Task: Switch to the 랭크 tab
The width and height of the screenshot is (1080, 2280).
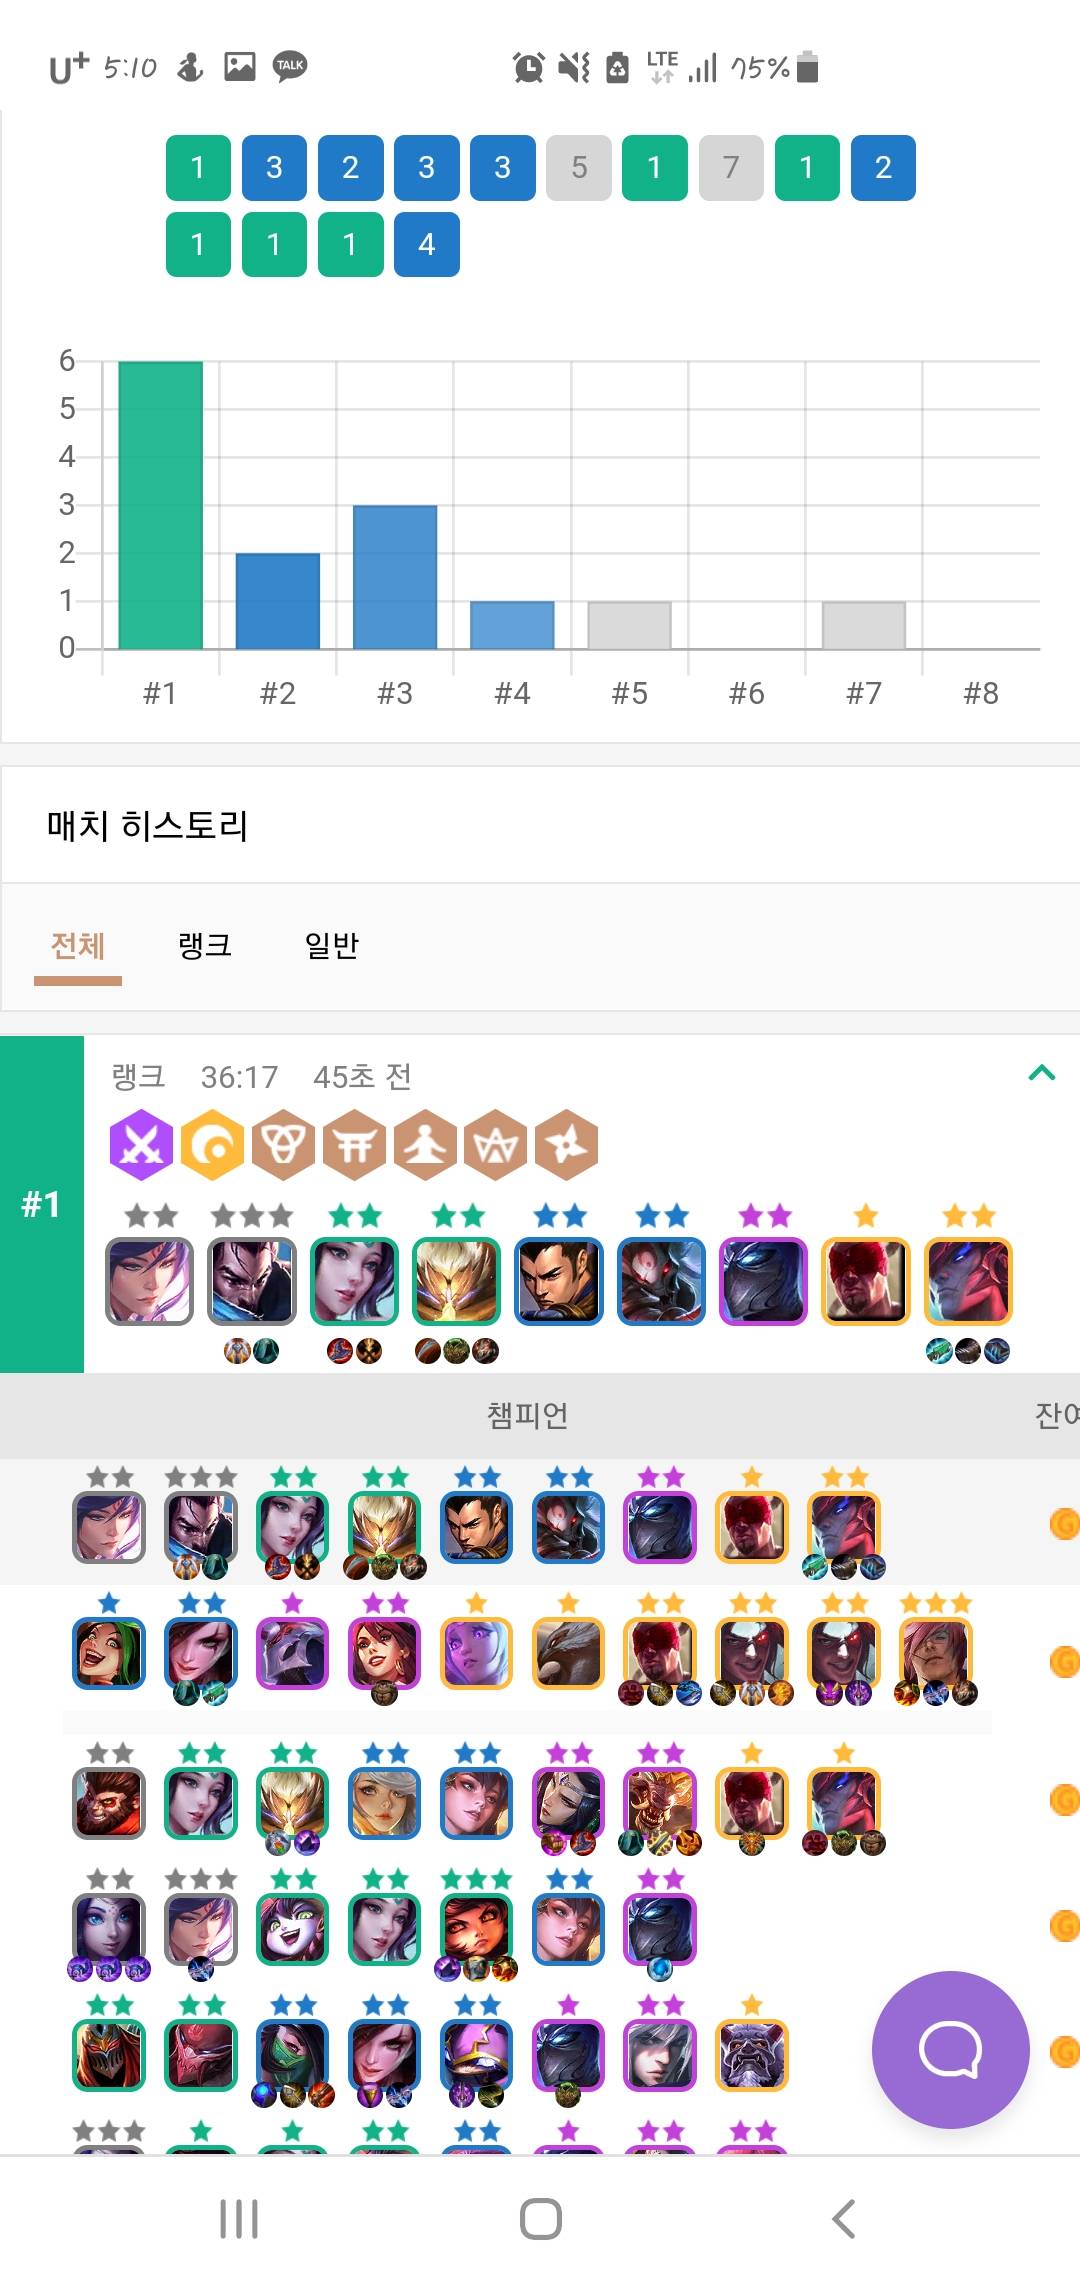Action: coord(205,945)
